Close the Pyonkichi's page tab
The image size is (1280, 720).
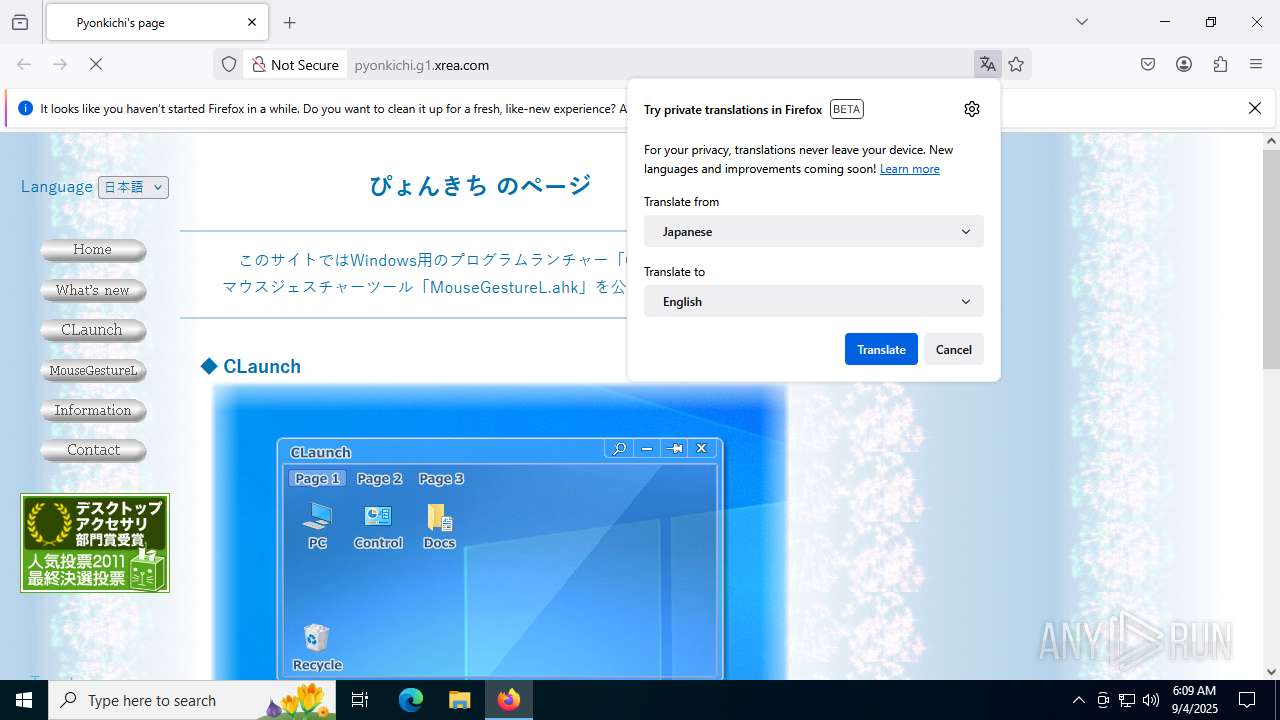252,22
